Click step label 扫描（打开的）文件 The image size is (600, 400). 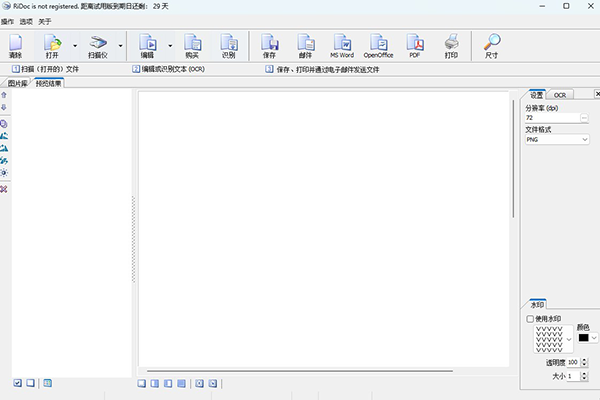click(x=50, y=69)
